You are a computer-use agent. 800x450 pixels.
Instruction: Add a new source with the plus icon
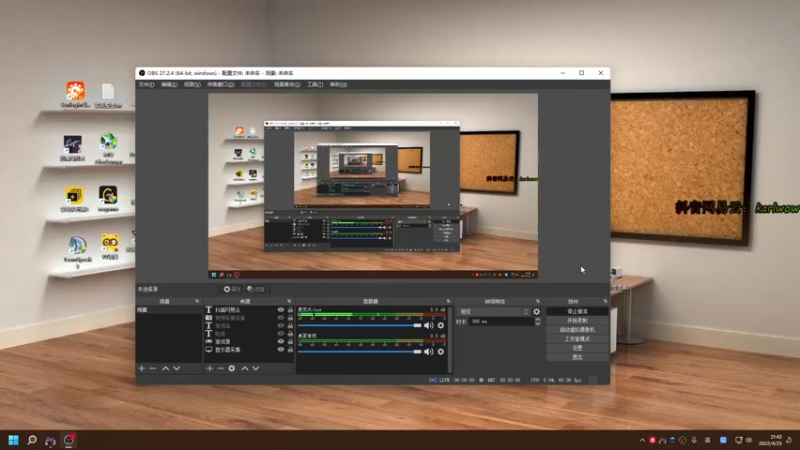pyautogui.click(x=210, y=368)
